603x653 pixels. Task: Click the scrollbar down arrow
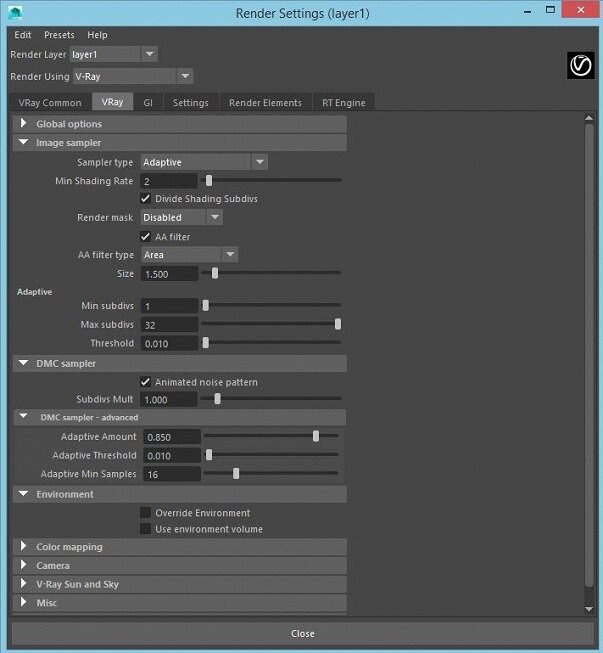[x=589, y=609]
